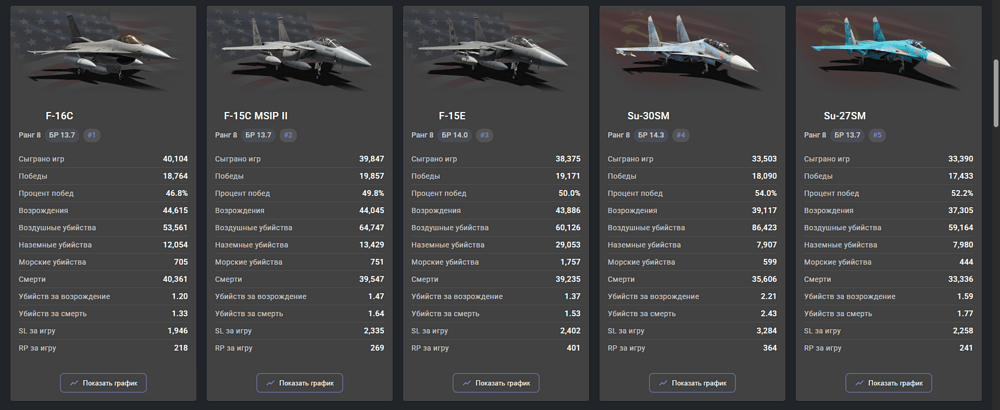Screen dimensions: 1000x410
Task: Click the F-15C MSIP II name heading
Action: click(x=256, y=115)
